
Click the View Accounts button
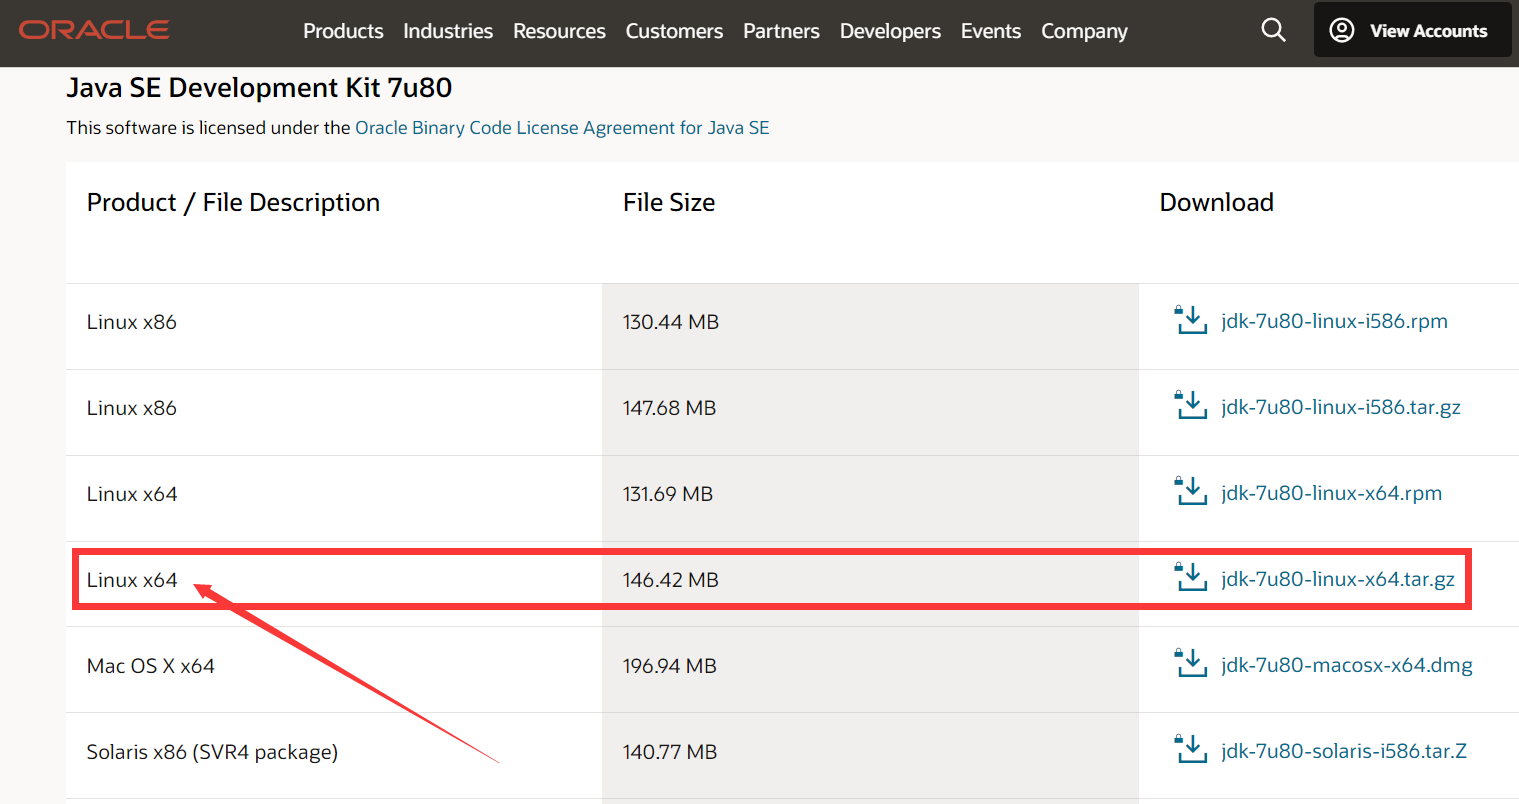1412,30
